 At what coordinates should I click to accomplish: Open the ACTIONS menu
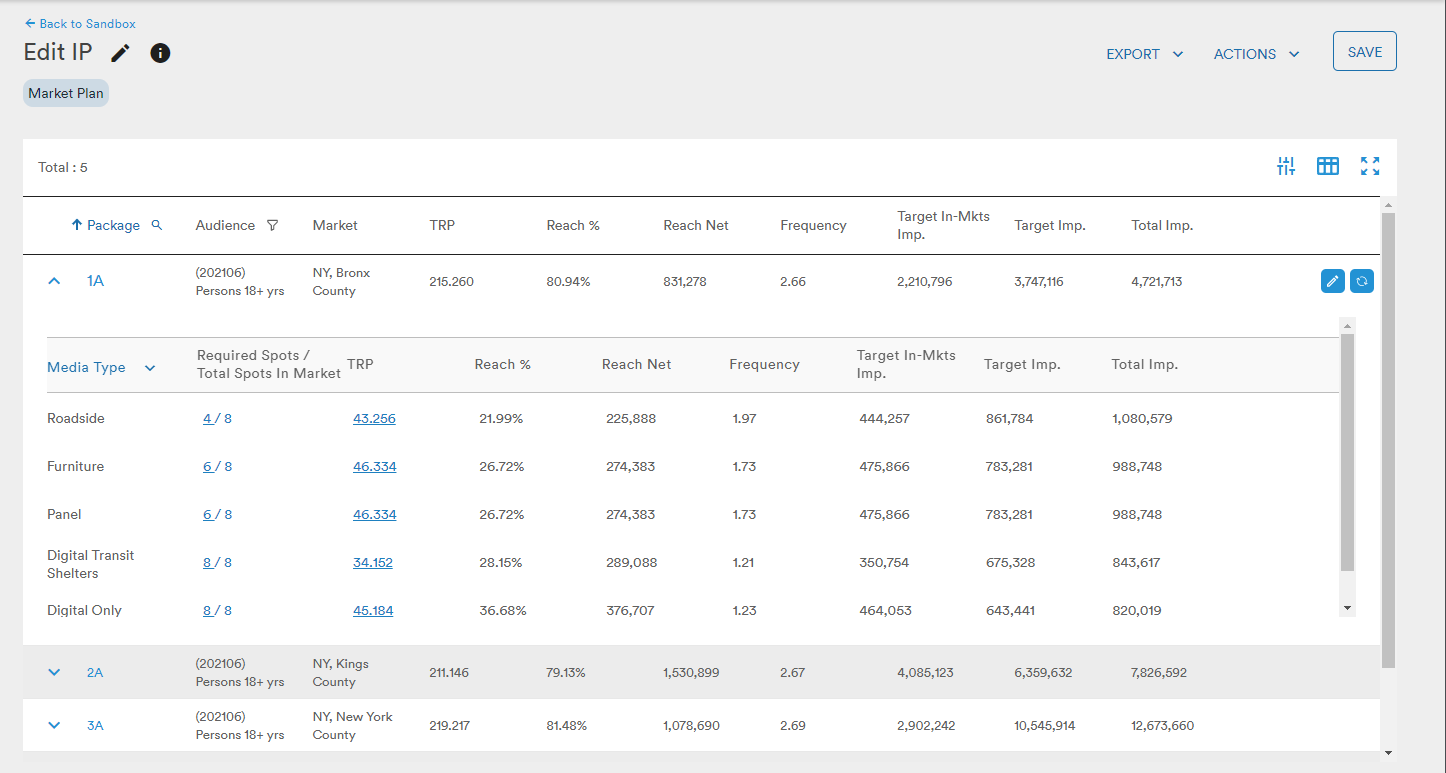coord(1257,54)
